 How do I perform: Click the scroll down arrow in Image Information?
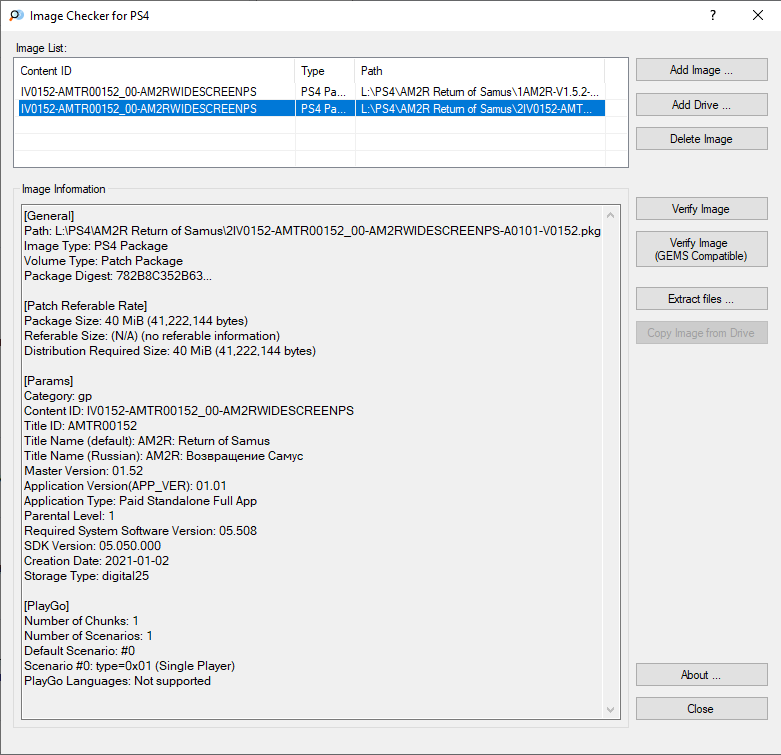click(x=610, y=710)
